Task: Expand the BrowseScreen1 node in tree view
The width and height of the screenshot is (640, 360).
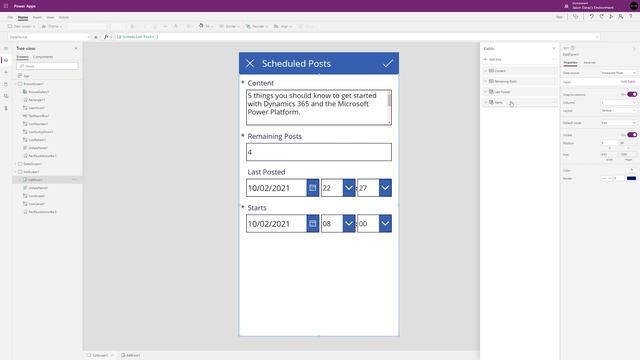Action: point(16,84)
